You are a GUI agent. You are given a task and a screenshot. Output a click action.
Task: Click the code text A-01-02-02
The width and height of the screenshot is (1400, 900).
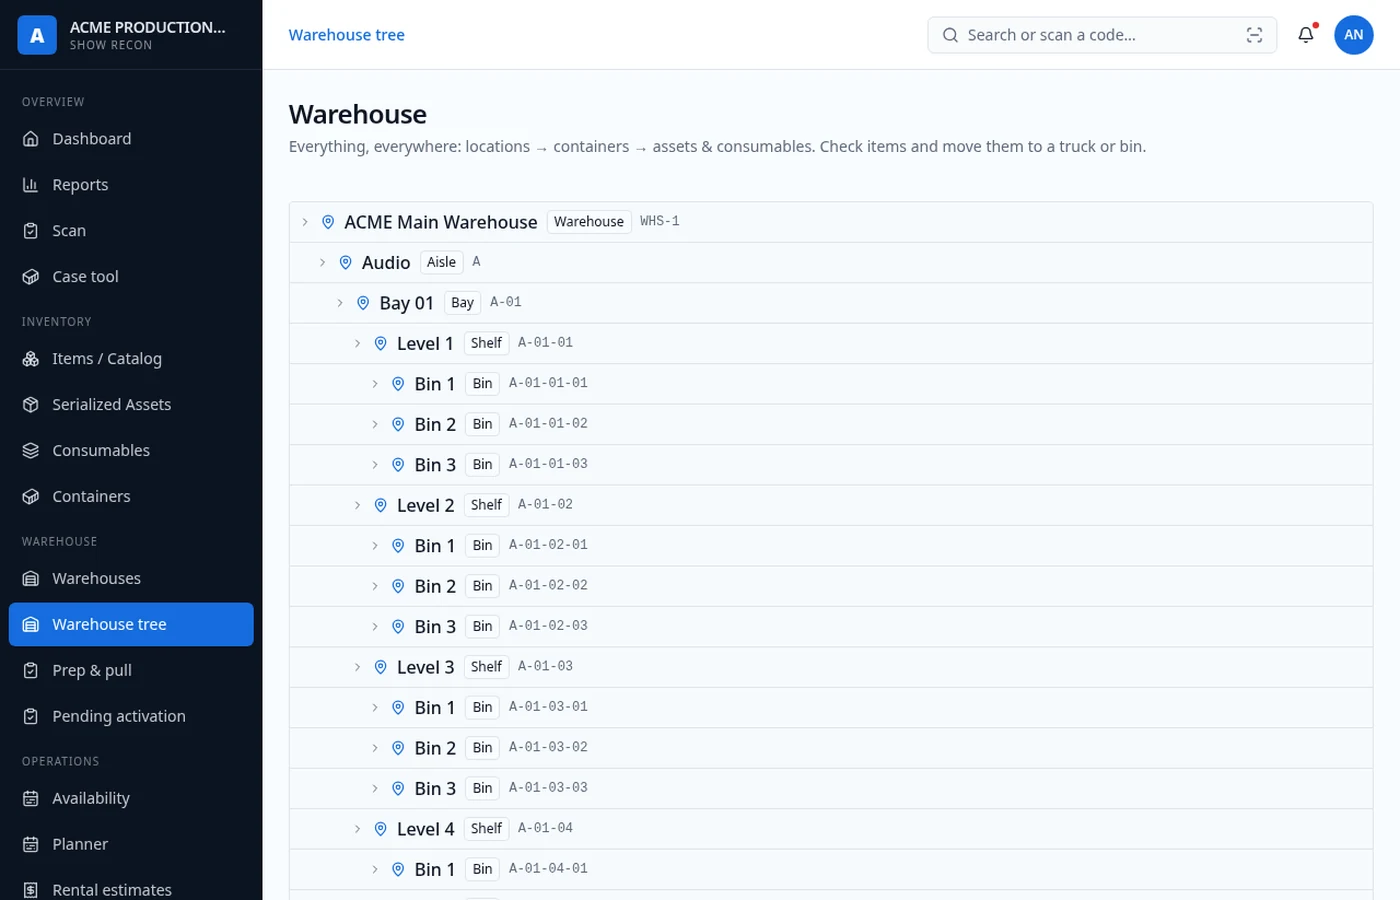tap(548, 586)
